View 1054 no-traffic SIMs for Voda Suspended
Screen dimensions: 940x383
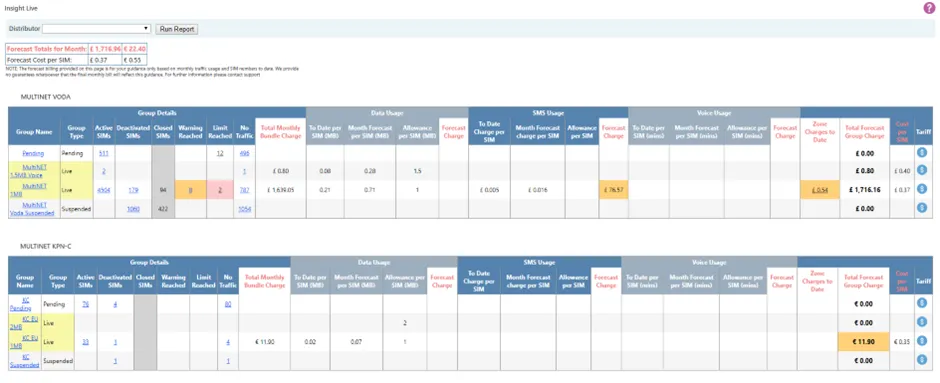coord(244,209)
